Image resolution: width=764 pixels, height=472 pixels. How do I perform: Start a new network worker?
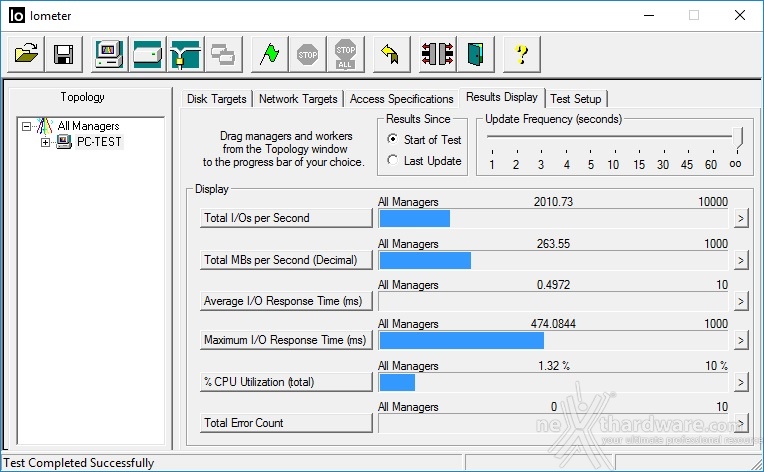click(185, 54)
